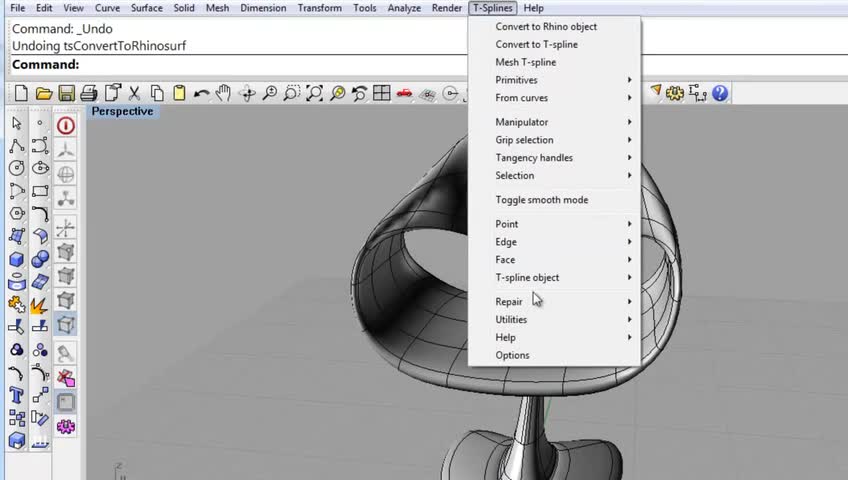Open the Surface menu
848x480 pixels.
tap(147, 8)
